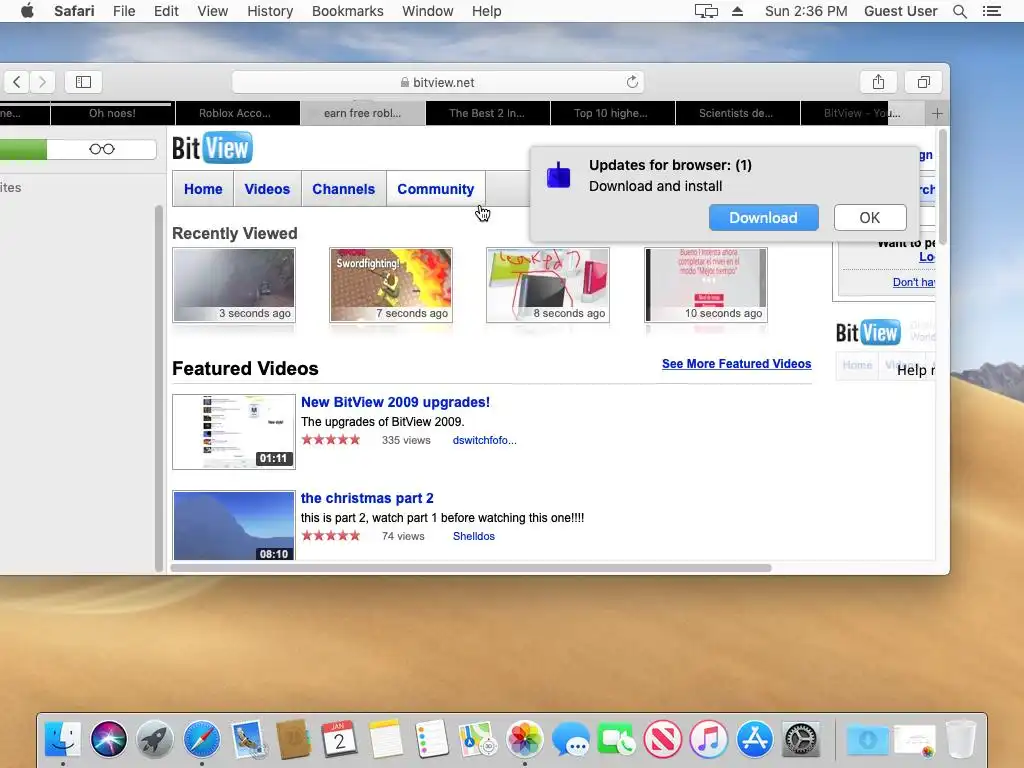
Task: Toggle the Safari sidebar button
Action: (83, 82)
